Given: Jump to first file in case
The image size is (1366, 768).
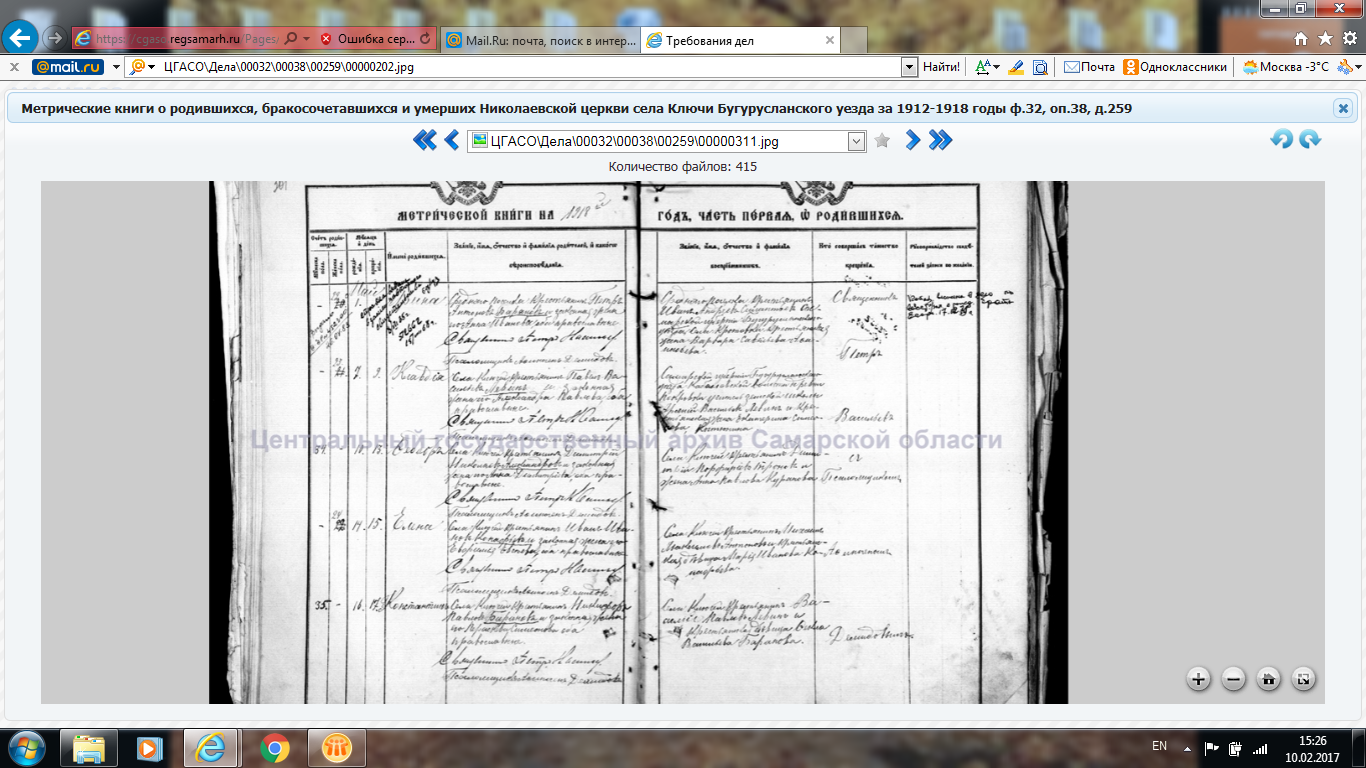Looking at the screenshot, I should pos(424,141).
